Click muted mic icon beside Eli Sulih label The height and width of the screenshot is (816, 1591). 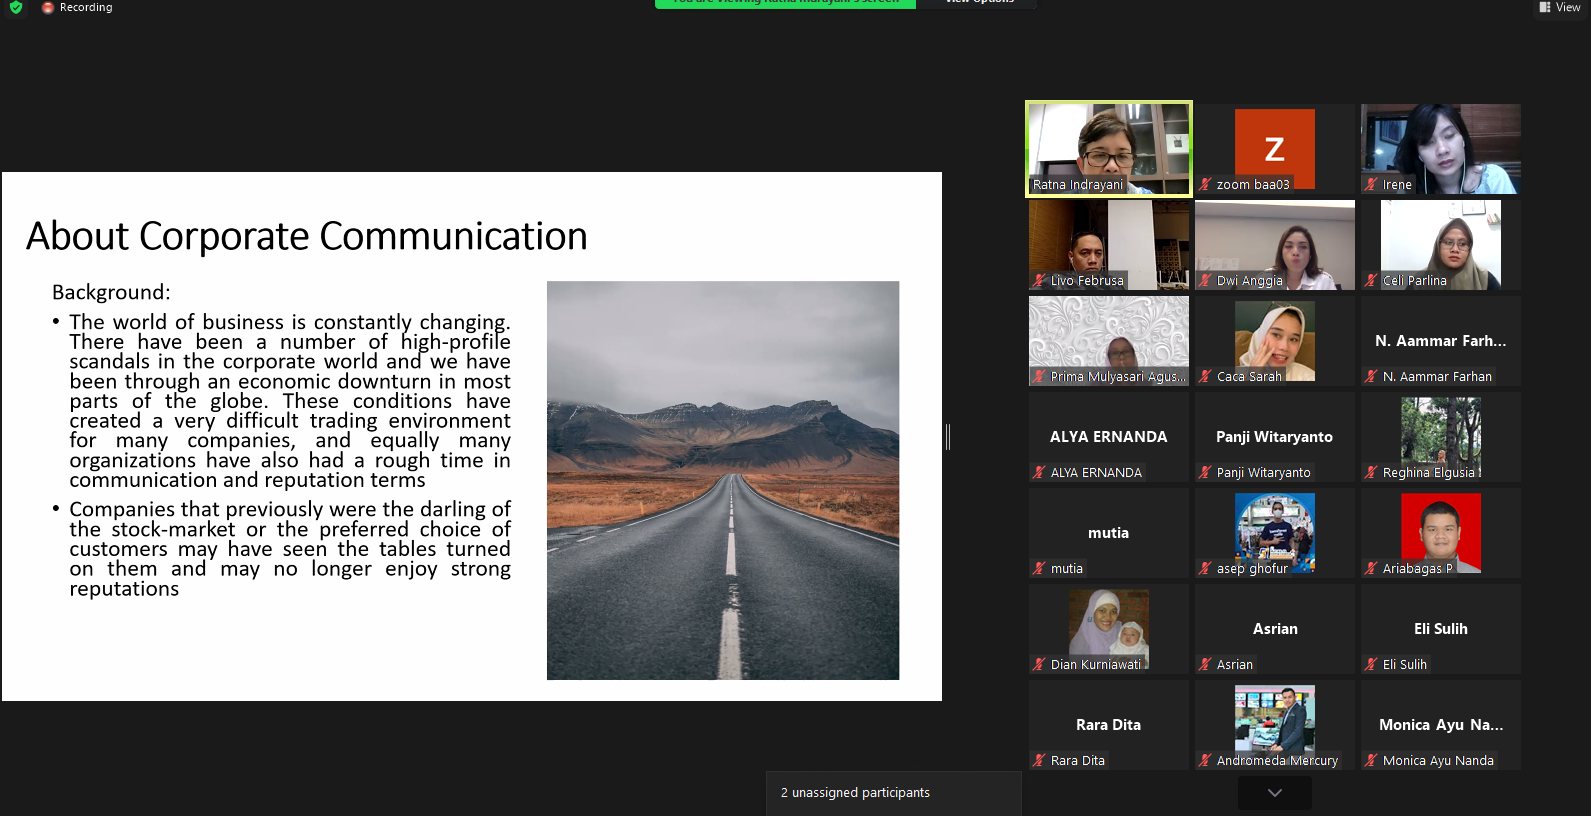[x=1372, y=664]
